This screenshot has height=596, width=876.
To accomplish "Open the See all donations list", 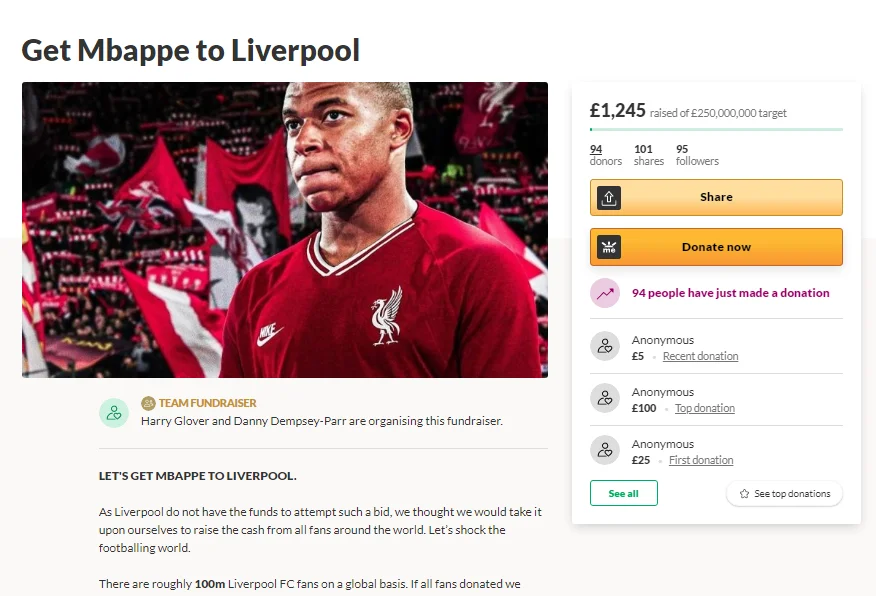I will point(623,494).
